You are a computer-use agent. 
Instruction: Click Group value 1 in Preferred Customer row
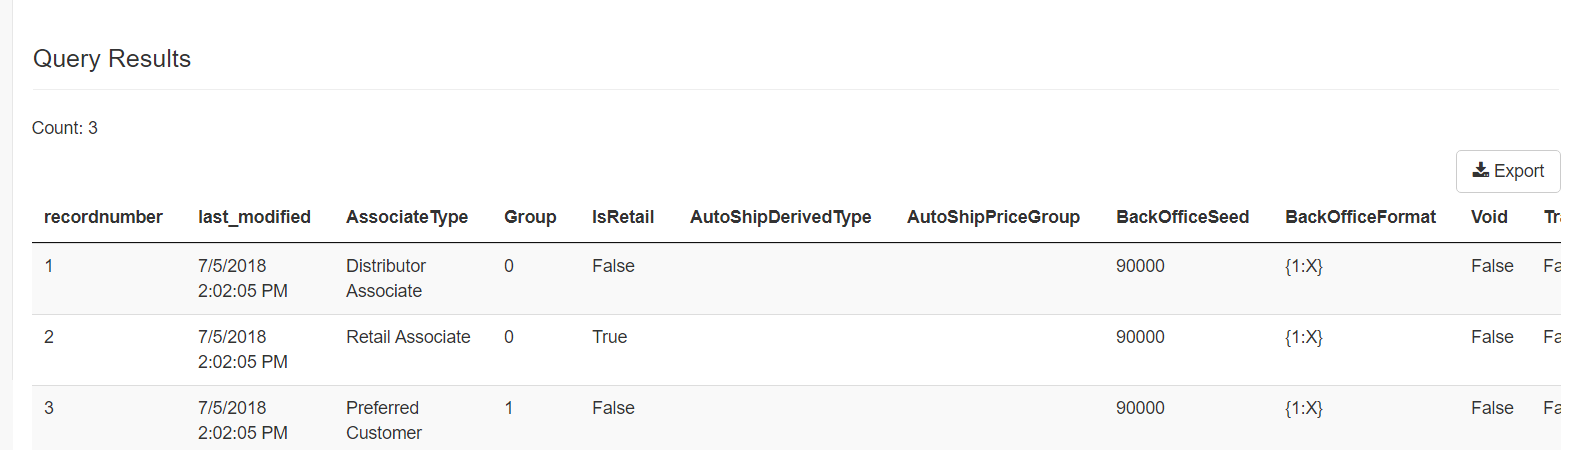tap(509, 408)
